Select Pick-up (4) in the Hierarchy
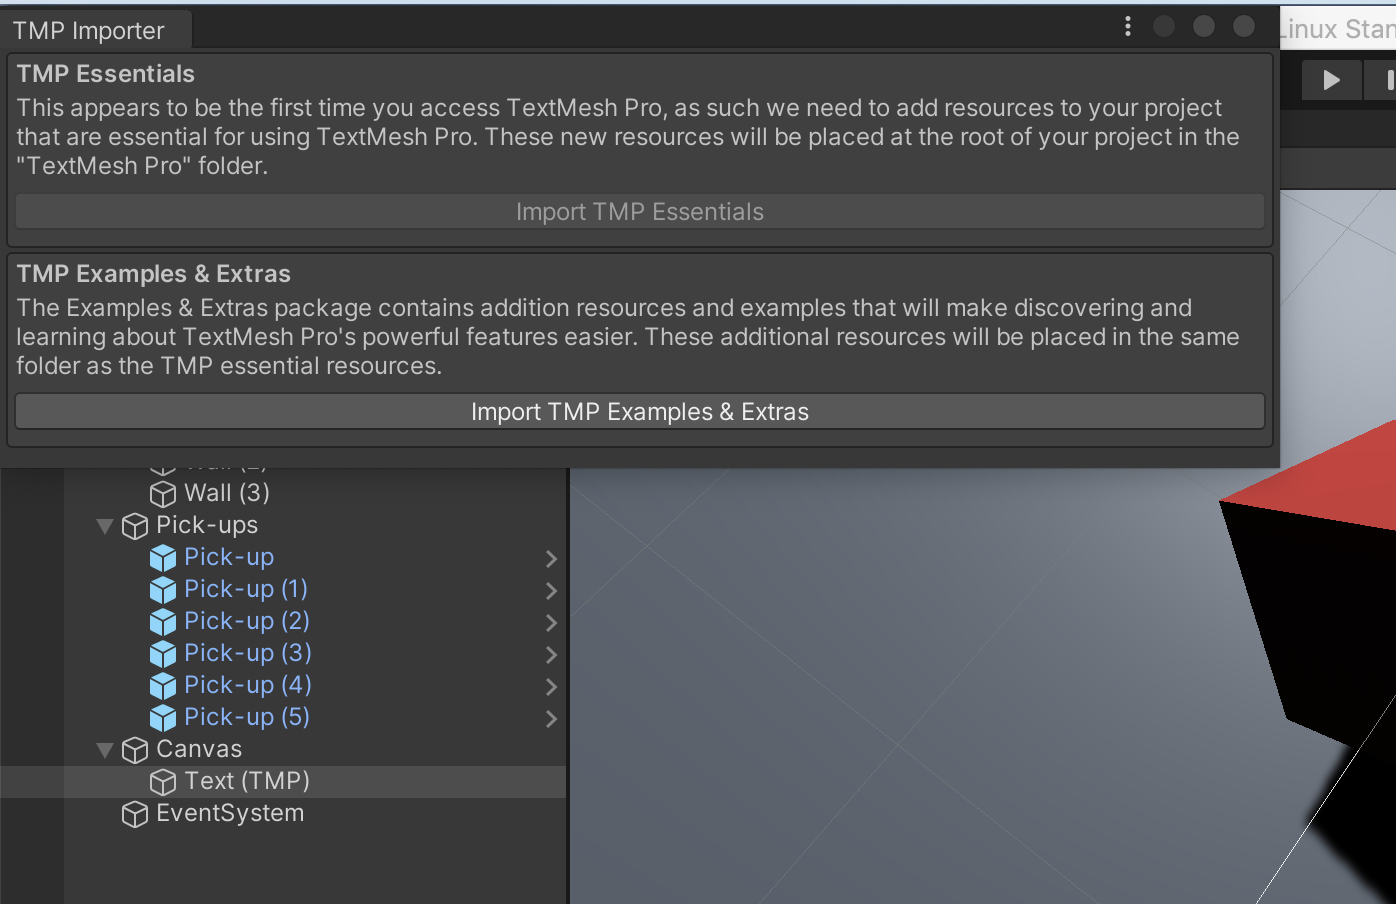The image size is (1396, 904). pos(248,685)
